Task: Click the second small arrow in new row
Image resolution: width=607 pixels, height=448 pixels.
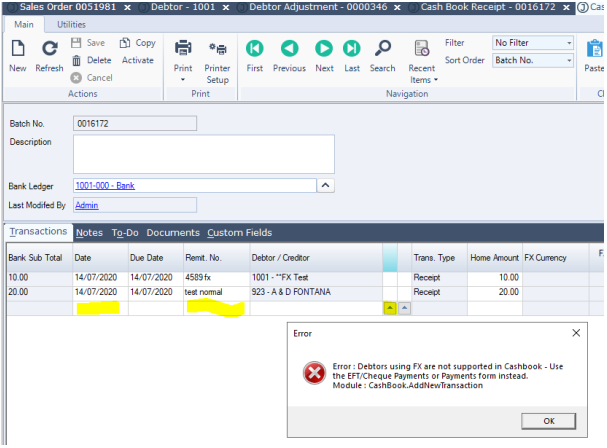Action: click(405, 308)
